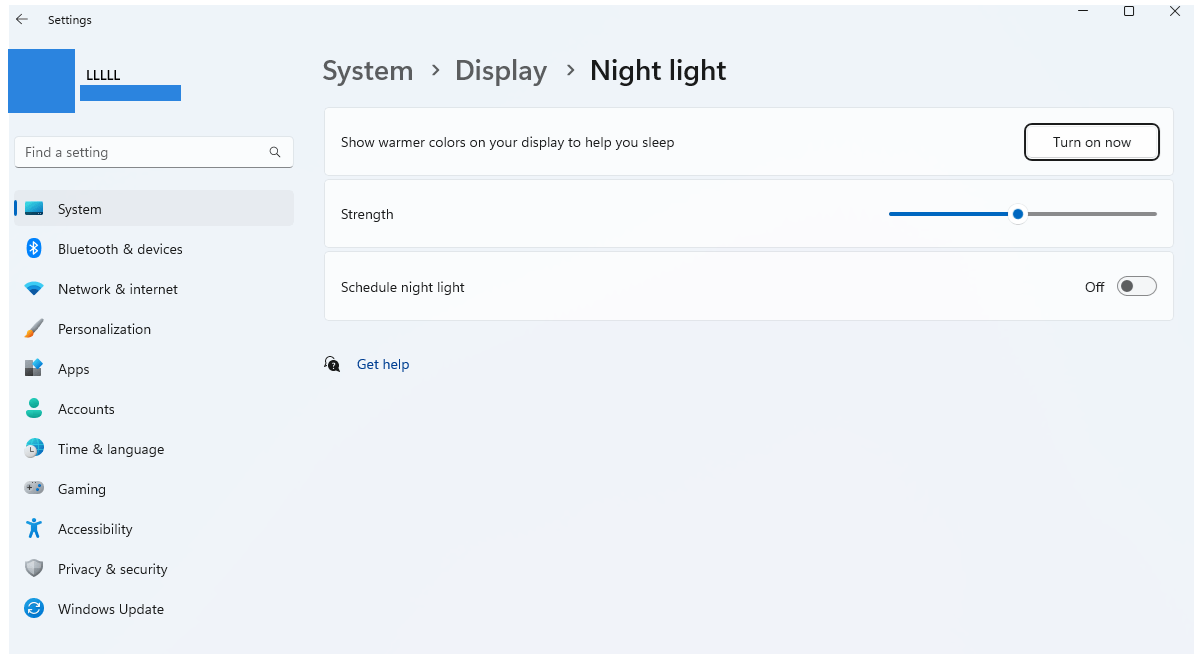Click the Personalization paintbrush icon
The image size is (1194, 654).
click(x=34, y=329)
